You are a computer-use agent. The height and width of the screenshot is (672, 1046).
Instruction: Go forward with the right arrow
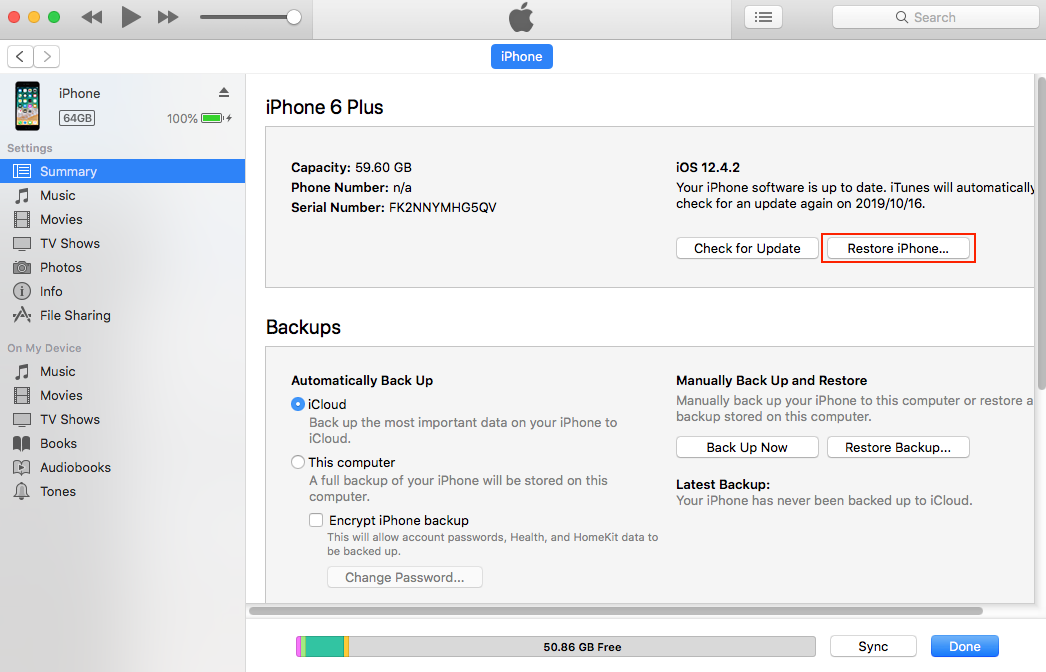[47, 57]
